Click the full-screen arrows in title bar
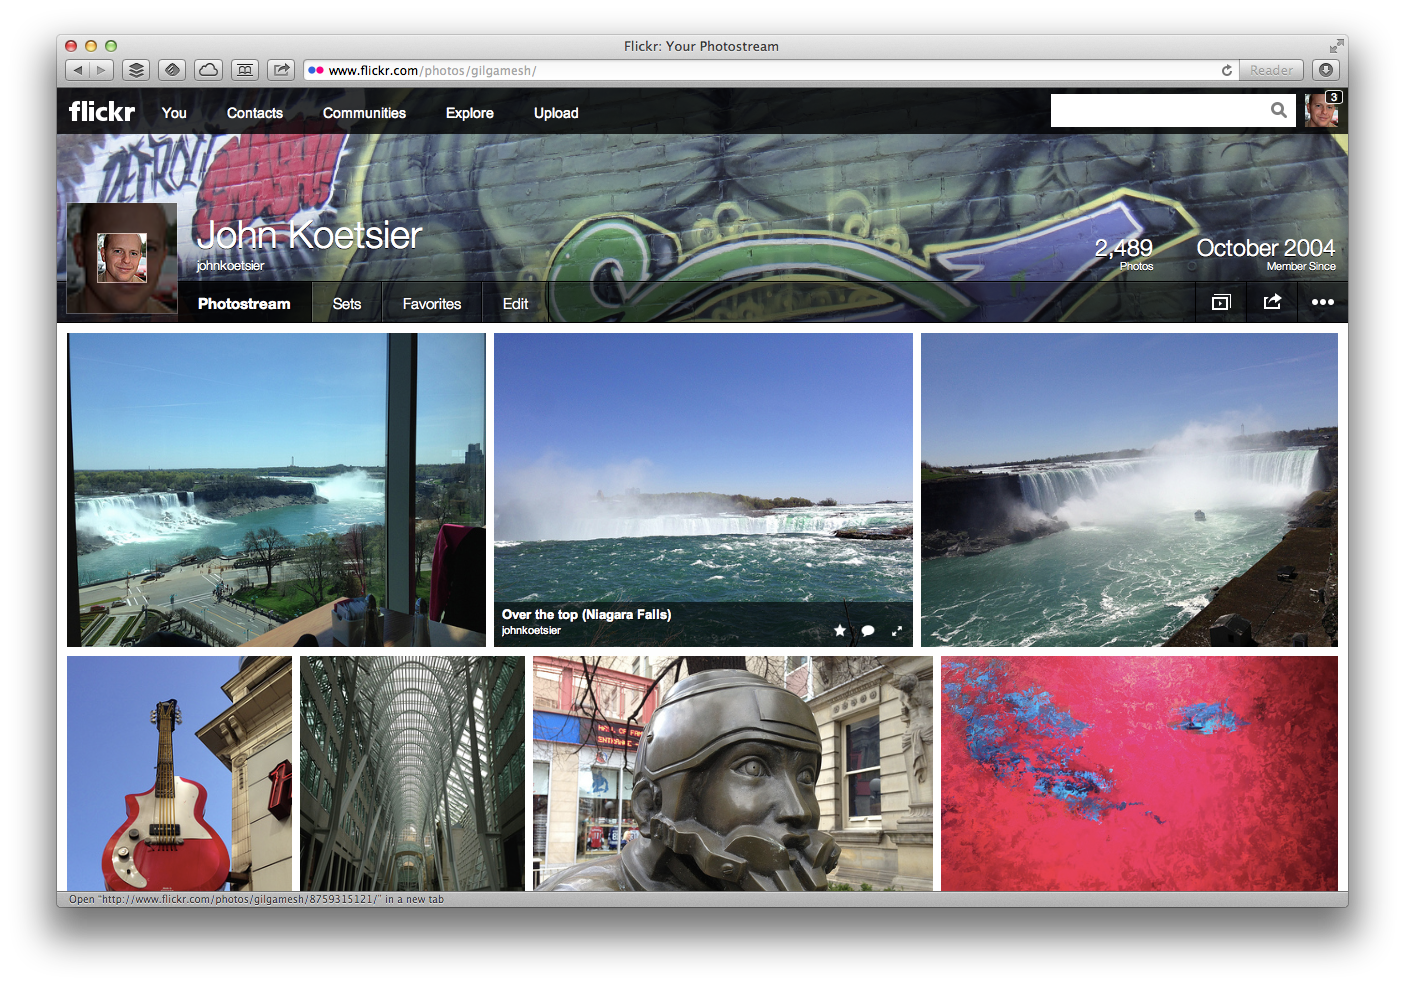Viewport: 1405px width, 986px height. (x=1336, y=46)
